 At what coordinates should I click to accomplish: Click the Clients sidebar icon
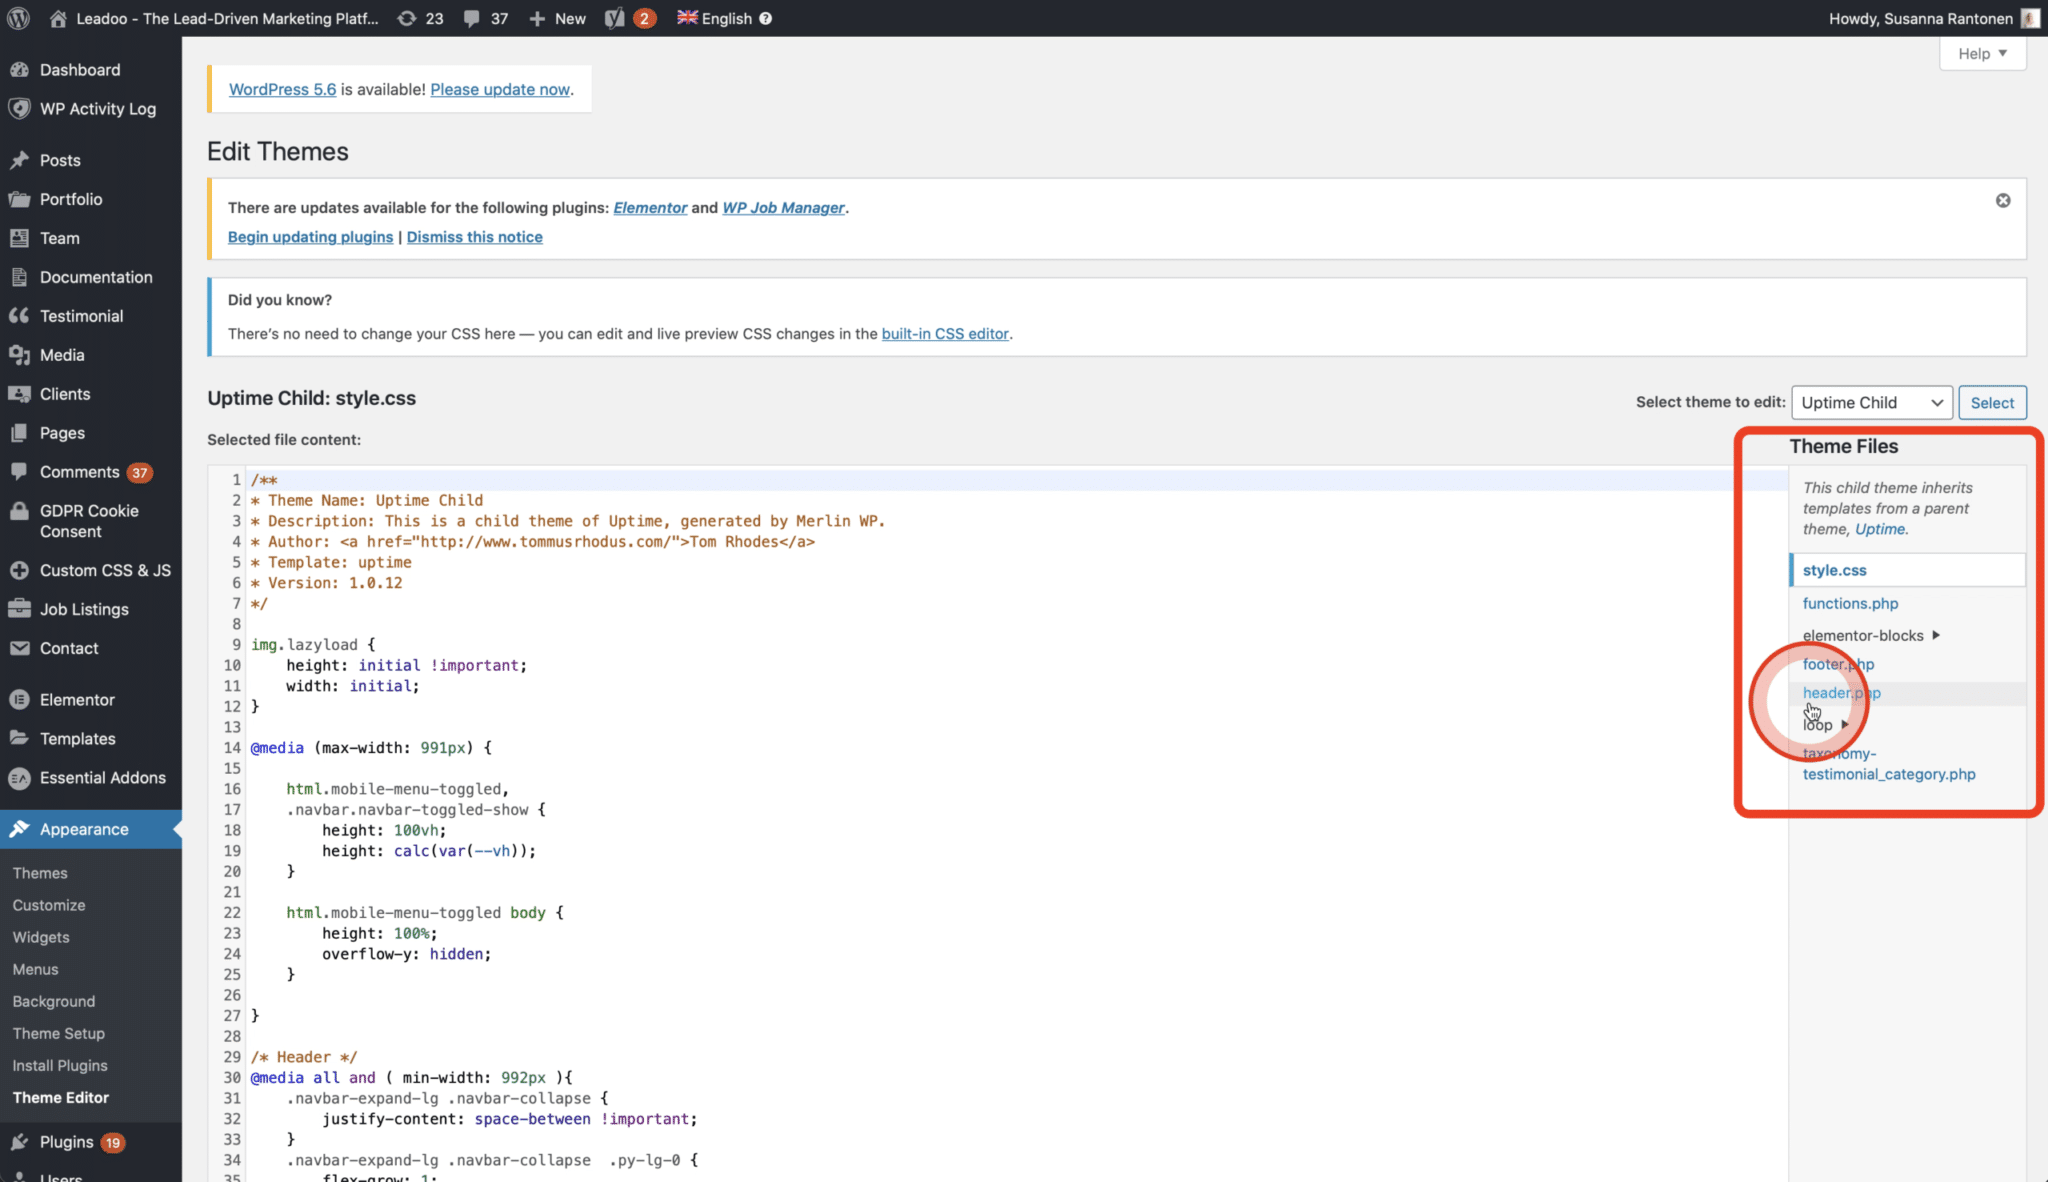[x=19, y=394]
